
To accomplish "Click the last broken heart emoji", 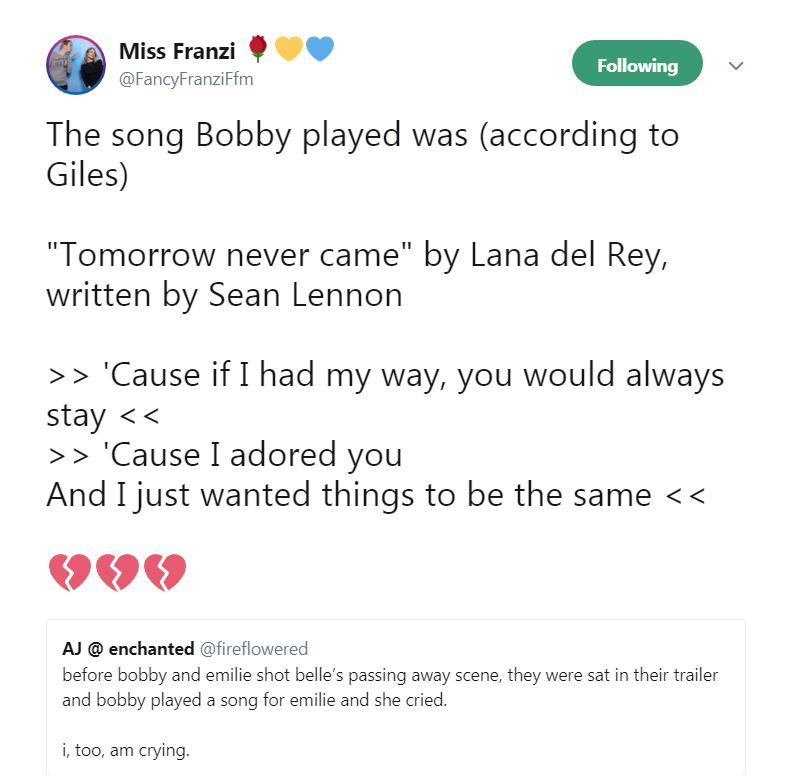I will point(165,573).
